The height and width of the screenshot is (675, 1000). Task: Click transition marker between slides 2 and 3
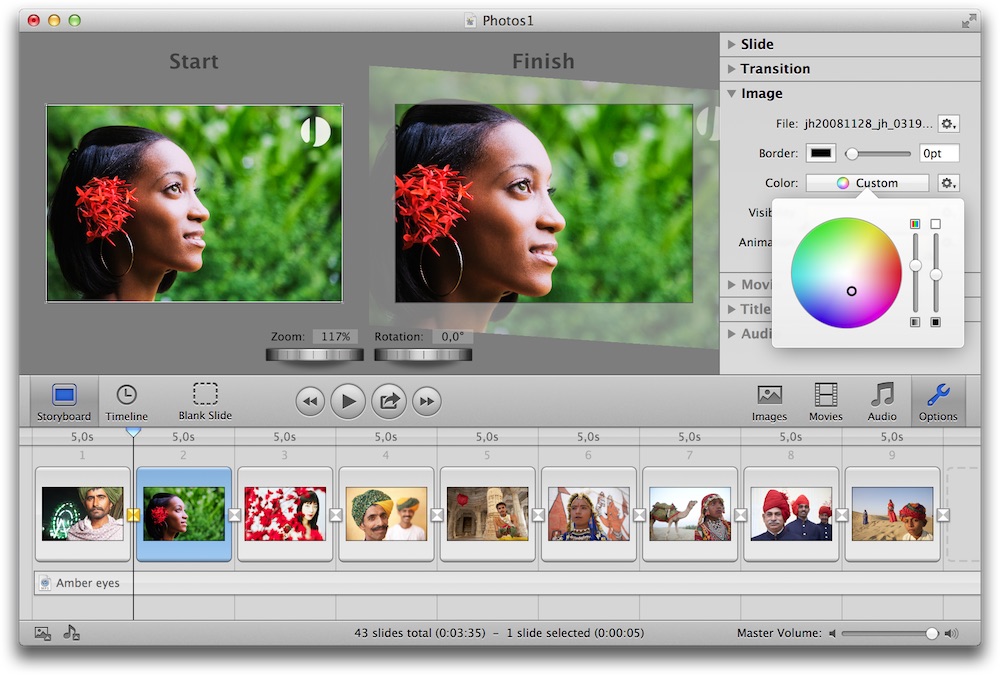point(235,515)
